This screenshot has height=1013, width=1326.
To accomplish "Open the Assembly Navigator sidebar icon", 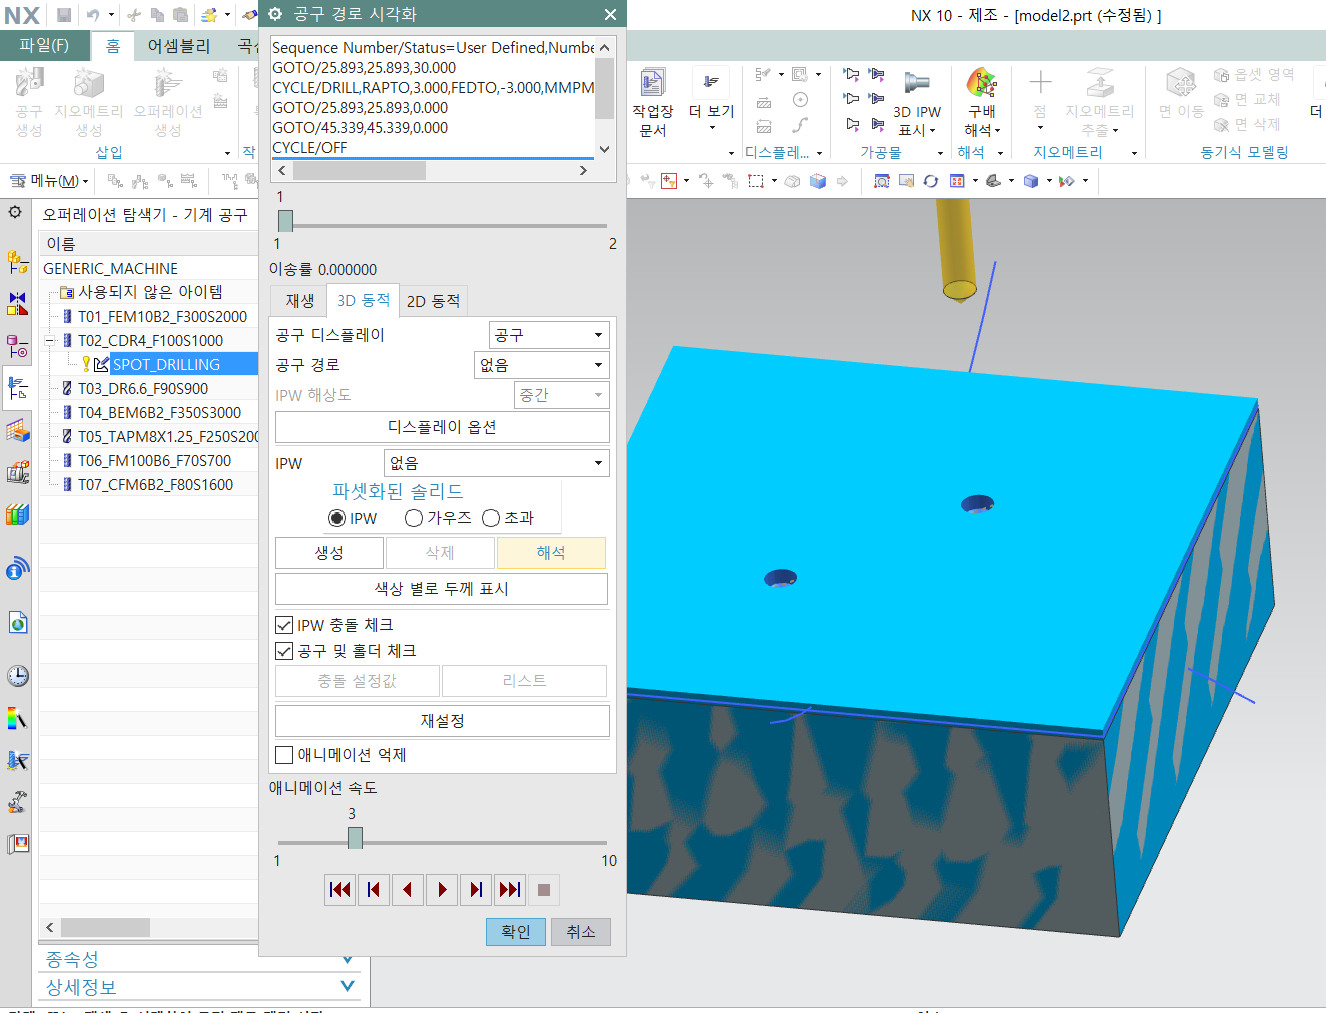I will coord(17,262).
